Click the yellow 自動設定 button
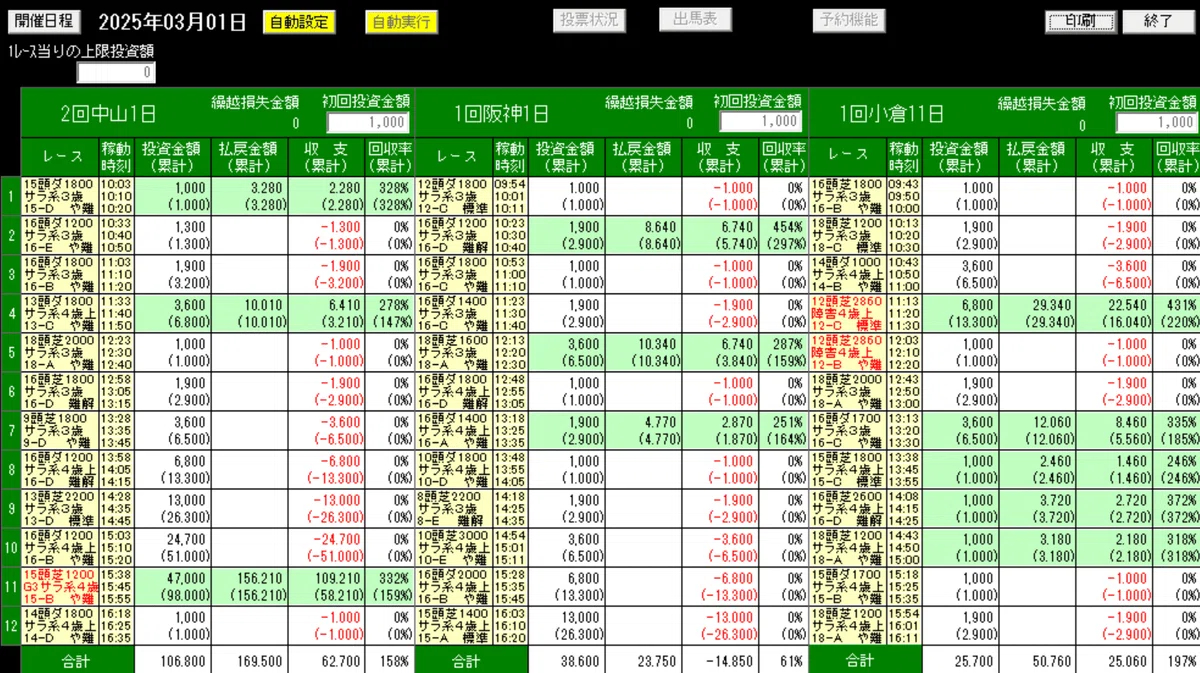 click(x=300, y=21)
